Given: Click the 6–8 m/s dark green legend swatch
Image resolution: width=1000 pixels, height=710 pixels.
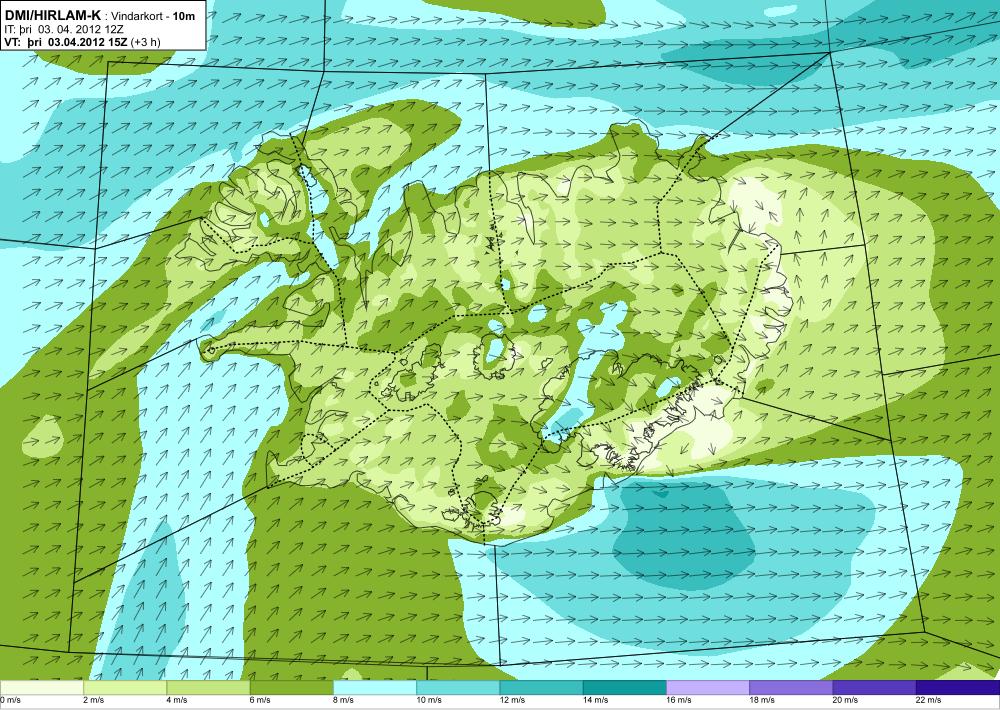Looking at the screenshot, I should (291, 688).
